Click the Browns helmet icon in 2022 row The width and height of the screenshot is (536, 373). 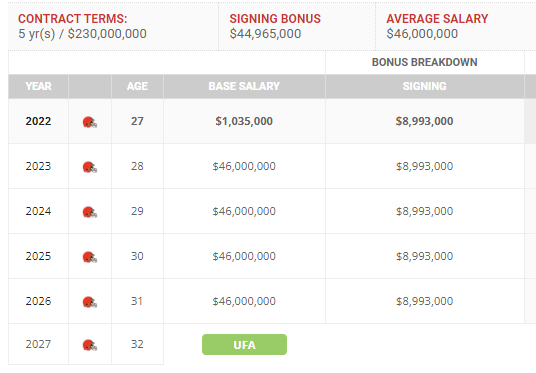(x=90, y=122)
